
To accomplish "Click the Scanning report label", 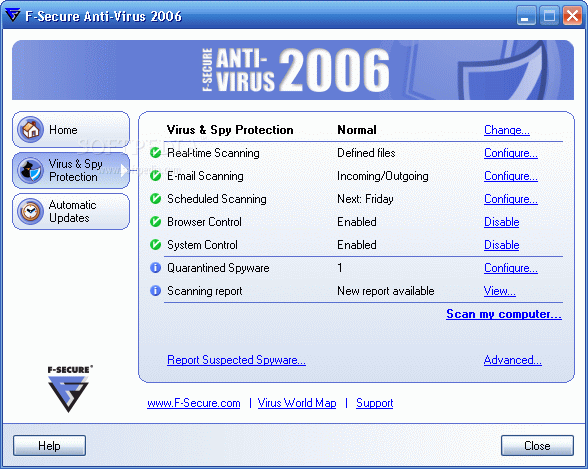I will click(204, 291).
